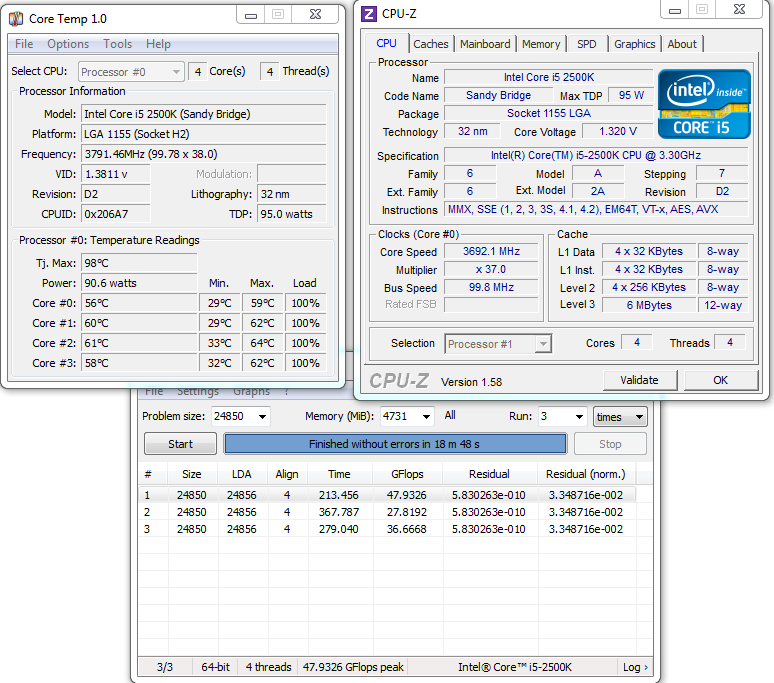Click Core #2 Max temperature 64°C
The height and width of the screenshot is (683, 774).
(262, 343)
